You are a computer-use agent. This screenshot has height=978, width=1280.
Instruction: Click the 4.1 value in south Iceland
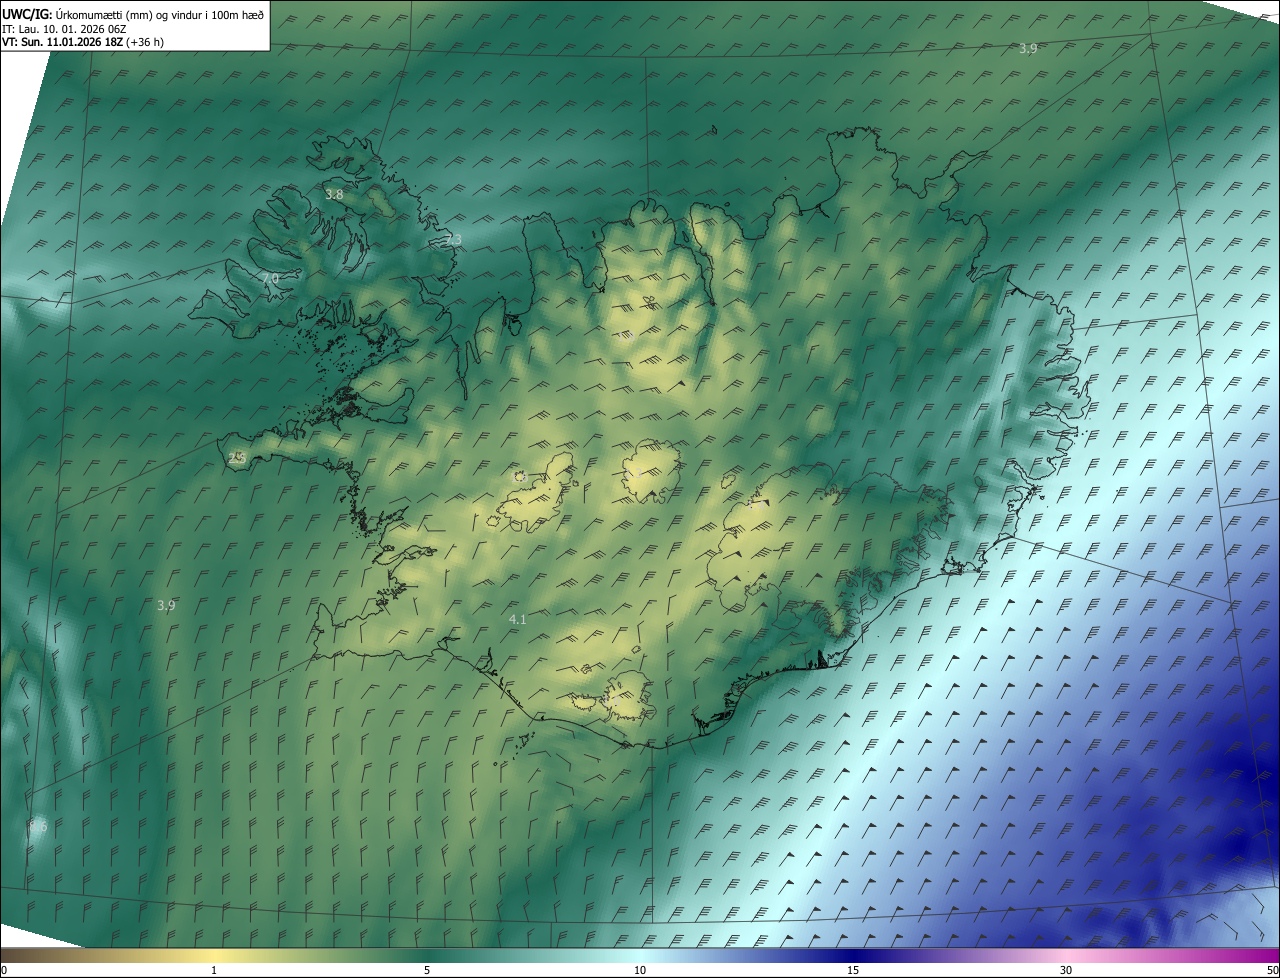[518, 620]
